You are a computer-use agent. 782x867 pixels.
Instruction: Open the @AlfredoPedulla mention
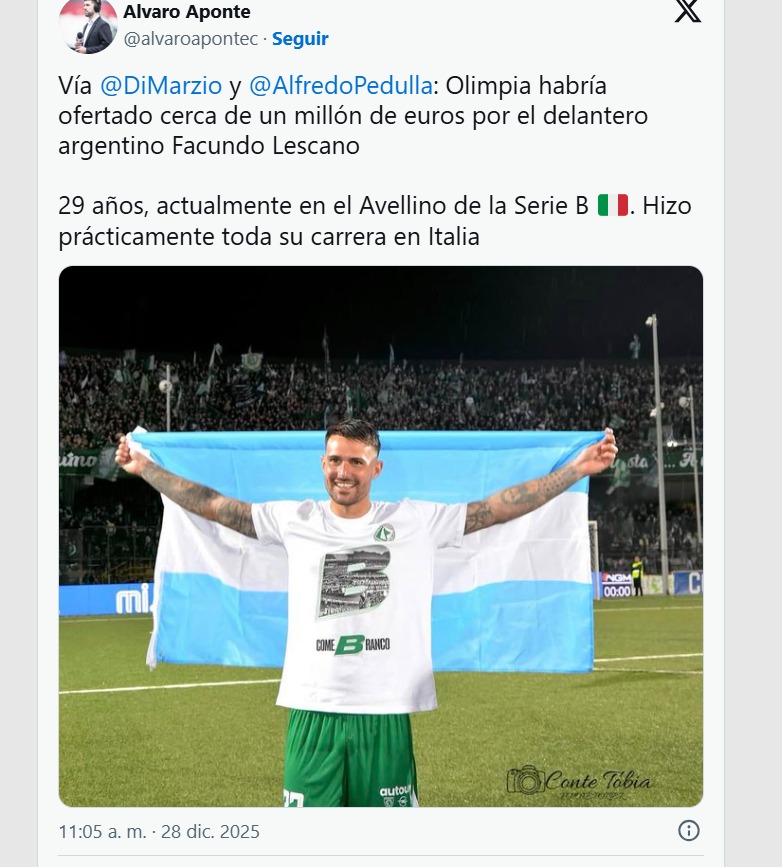339,87
